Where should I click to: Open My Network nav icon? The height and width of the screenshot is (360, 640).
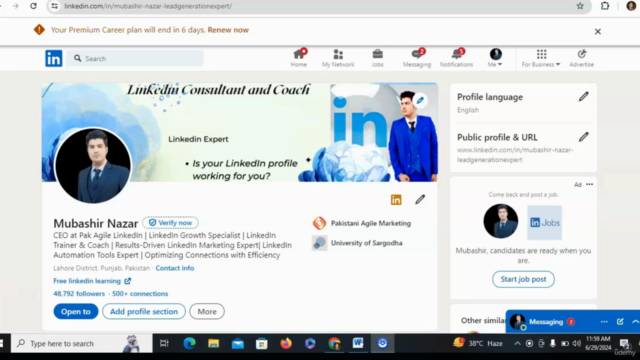pyautogui.click(x=338, y=58)
